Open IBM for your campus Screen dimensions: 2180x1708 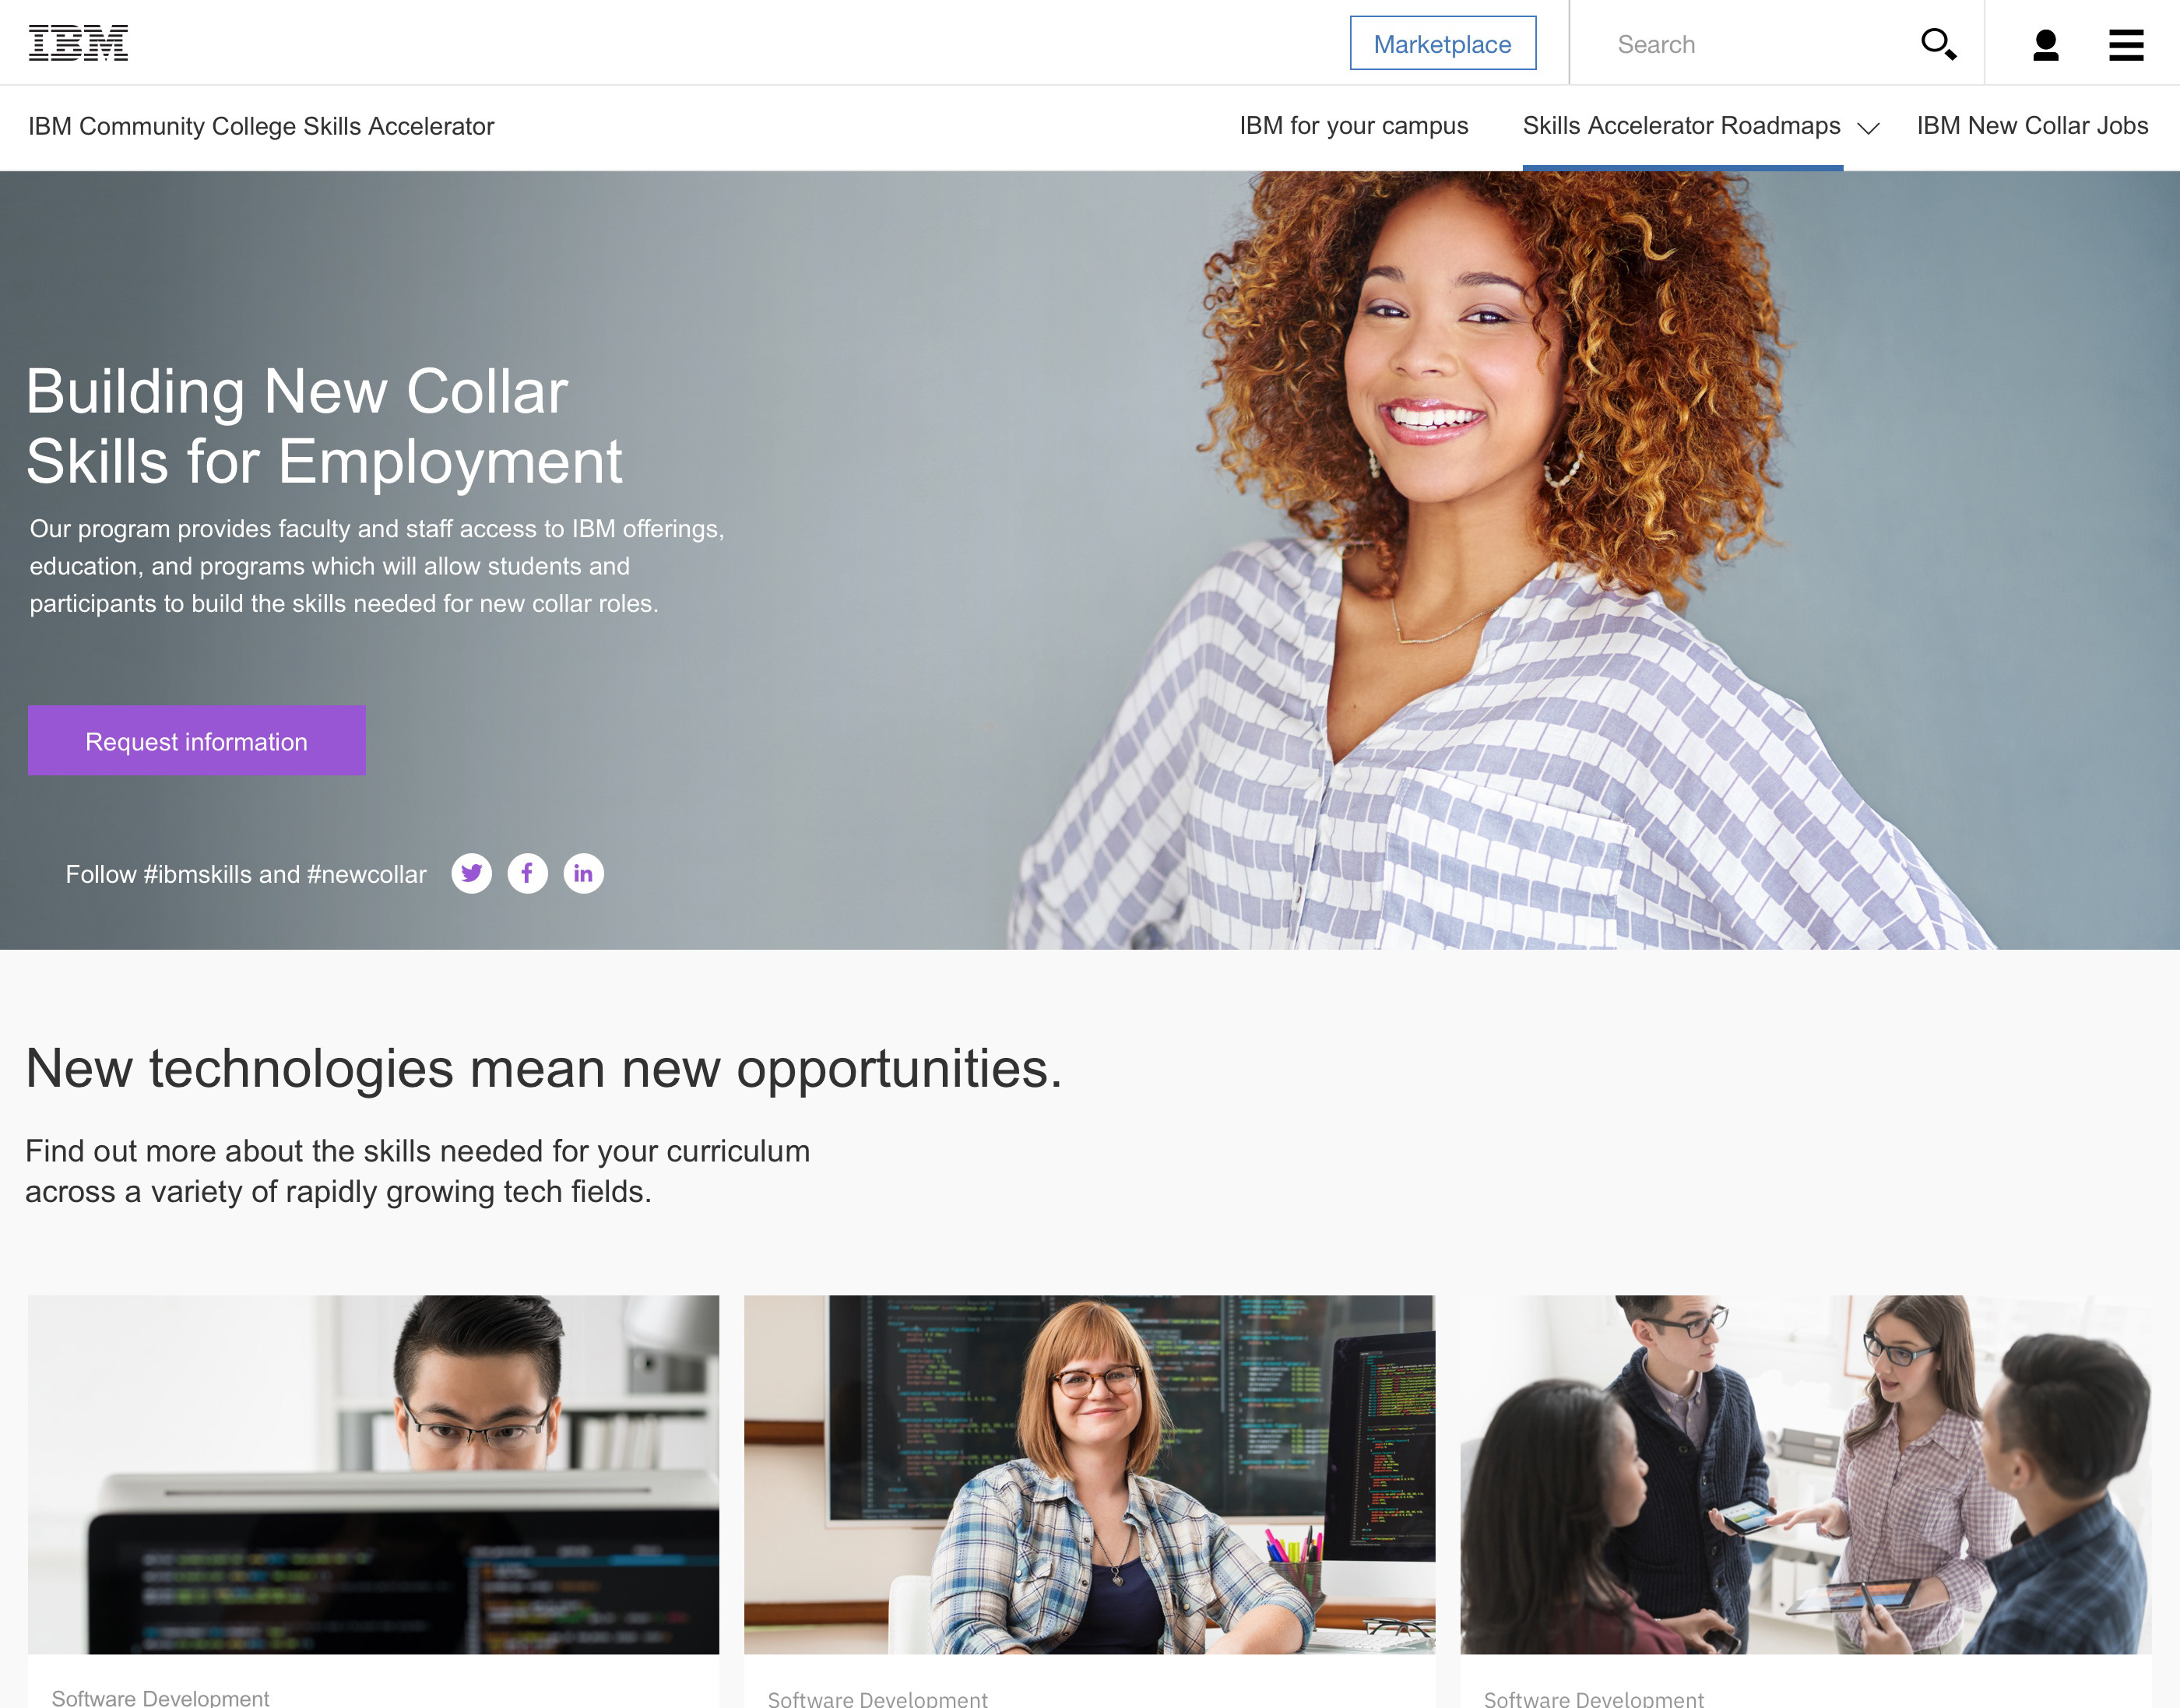pos(1353,126)
